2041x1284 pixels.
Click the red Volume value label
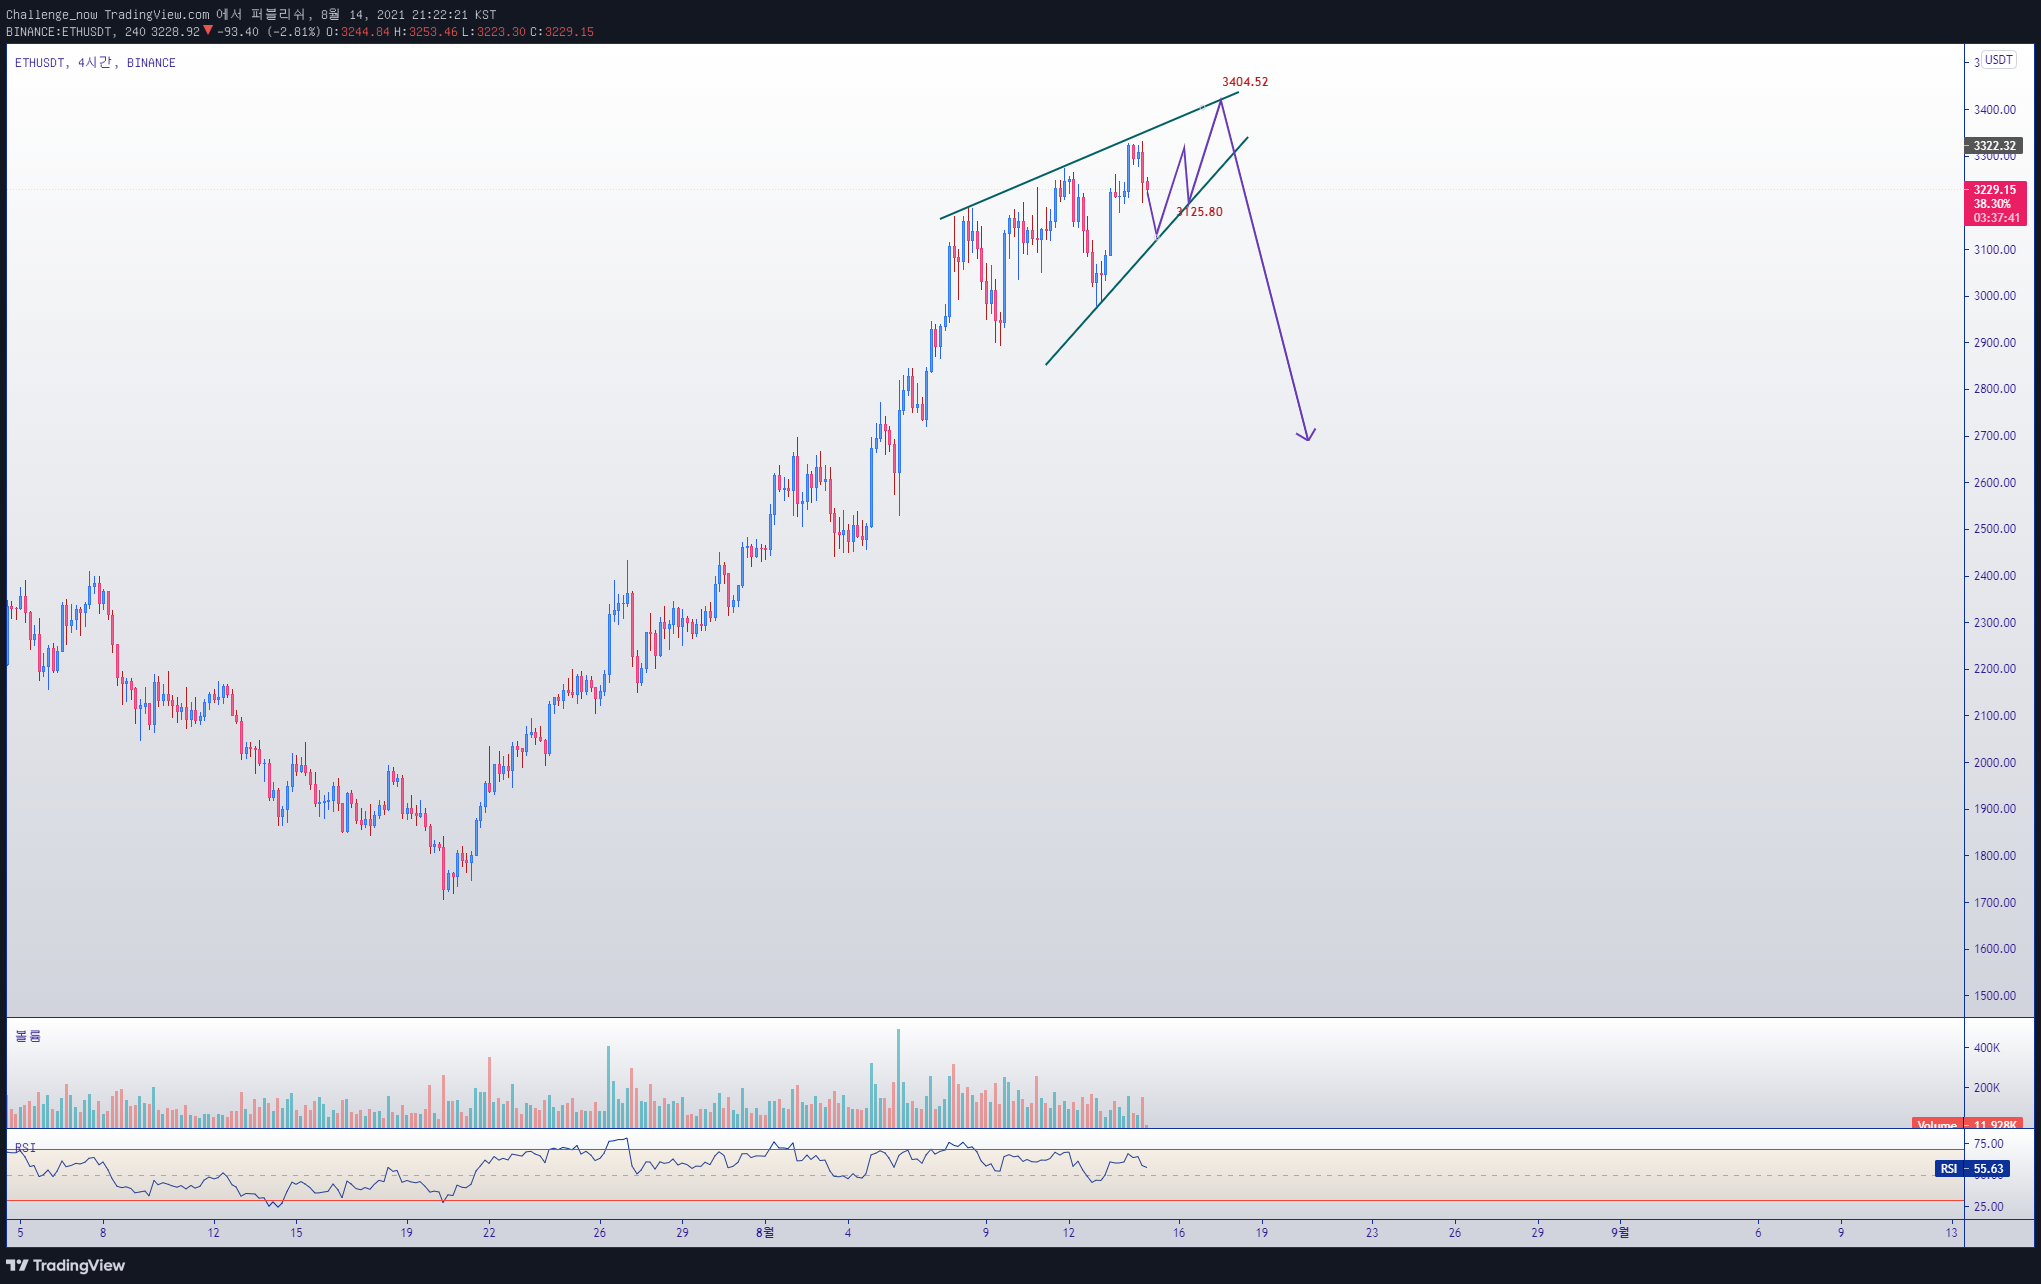[x=1966, y=1124]
